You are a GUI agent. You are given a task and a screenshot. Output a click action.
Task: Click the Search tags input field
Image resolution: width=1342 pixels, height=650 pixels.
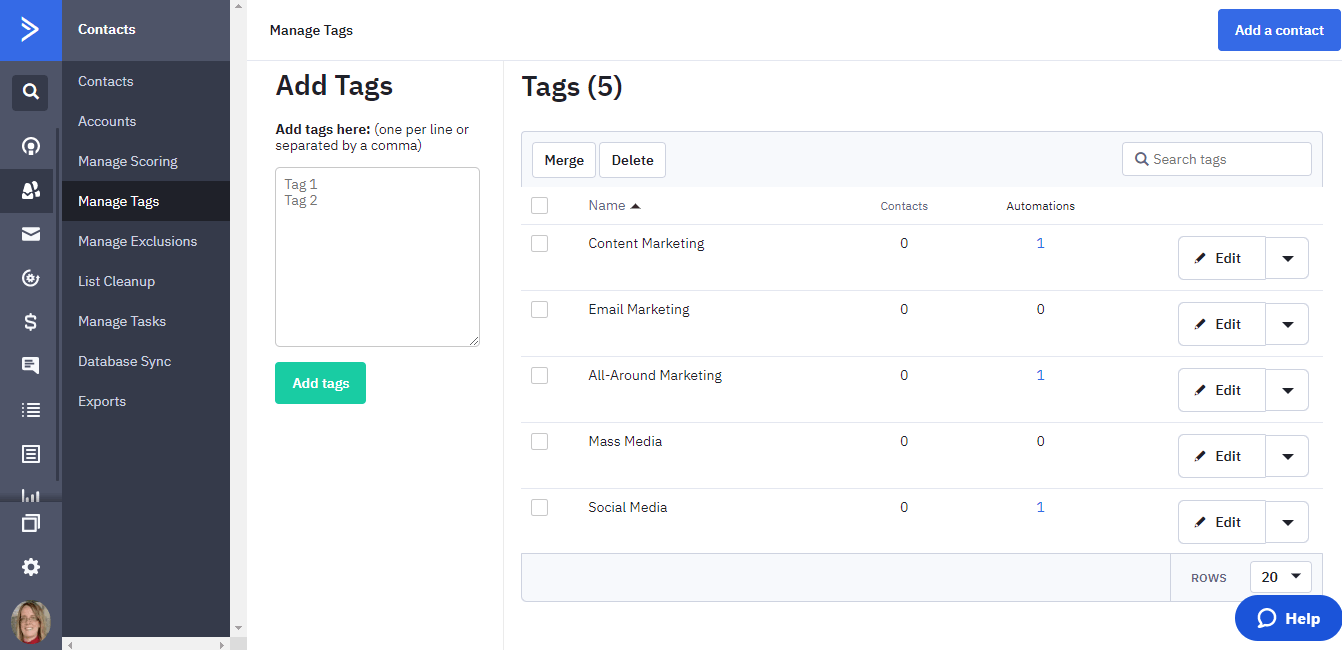pyautogui.click(x=1227, y=159)
